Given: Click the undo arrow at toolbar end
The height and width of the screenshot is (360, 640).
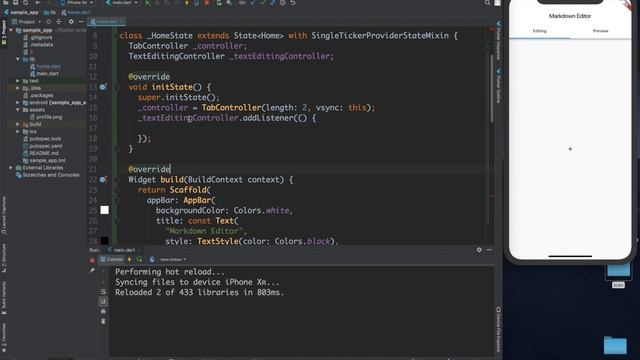Looking at the screenshot, I should [293, 3].
